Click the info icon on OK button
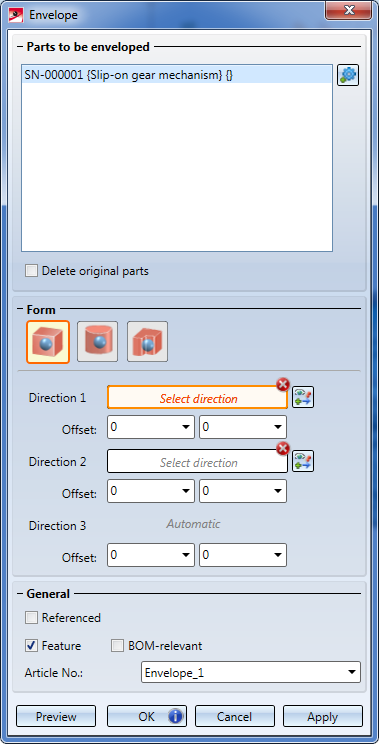Screen dimensions: 379x744 click(x=175, y=716)
